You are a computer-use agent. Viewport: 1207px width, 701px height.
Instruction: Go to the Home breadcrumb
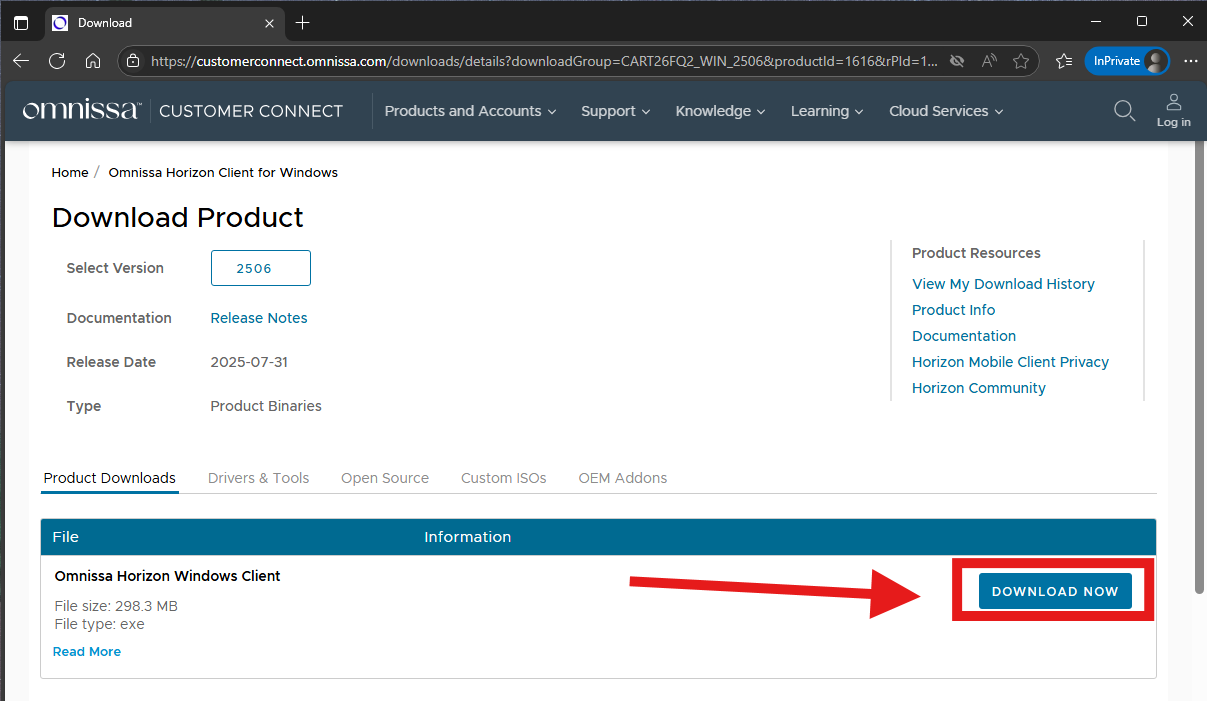[x=70, y=172]
